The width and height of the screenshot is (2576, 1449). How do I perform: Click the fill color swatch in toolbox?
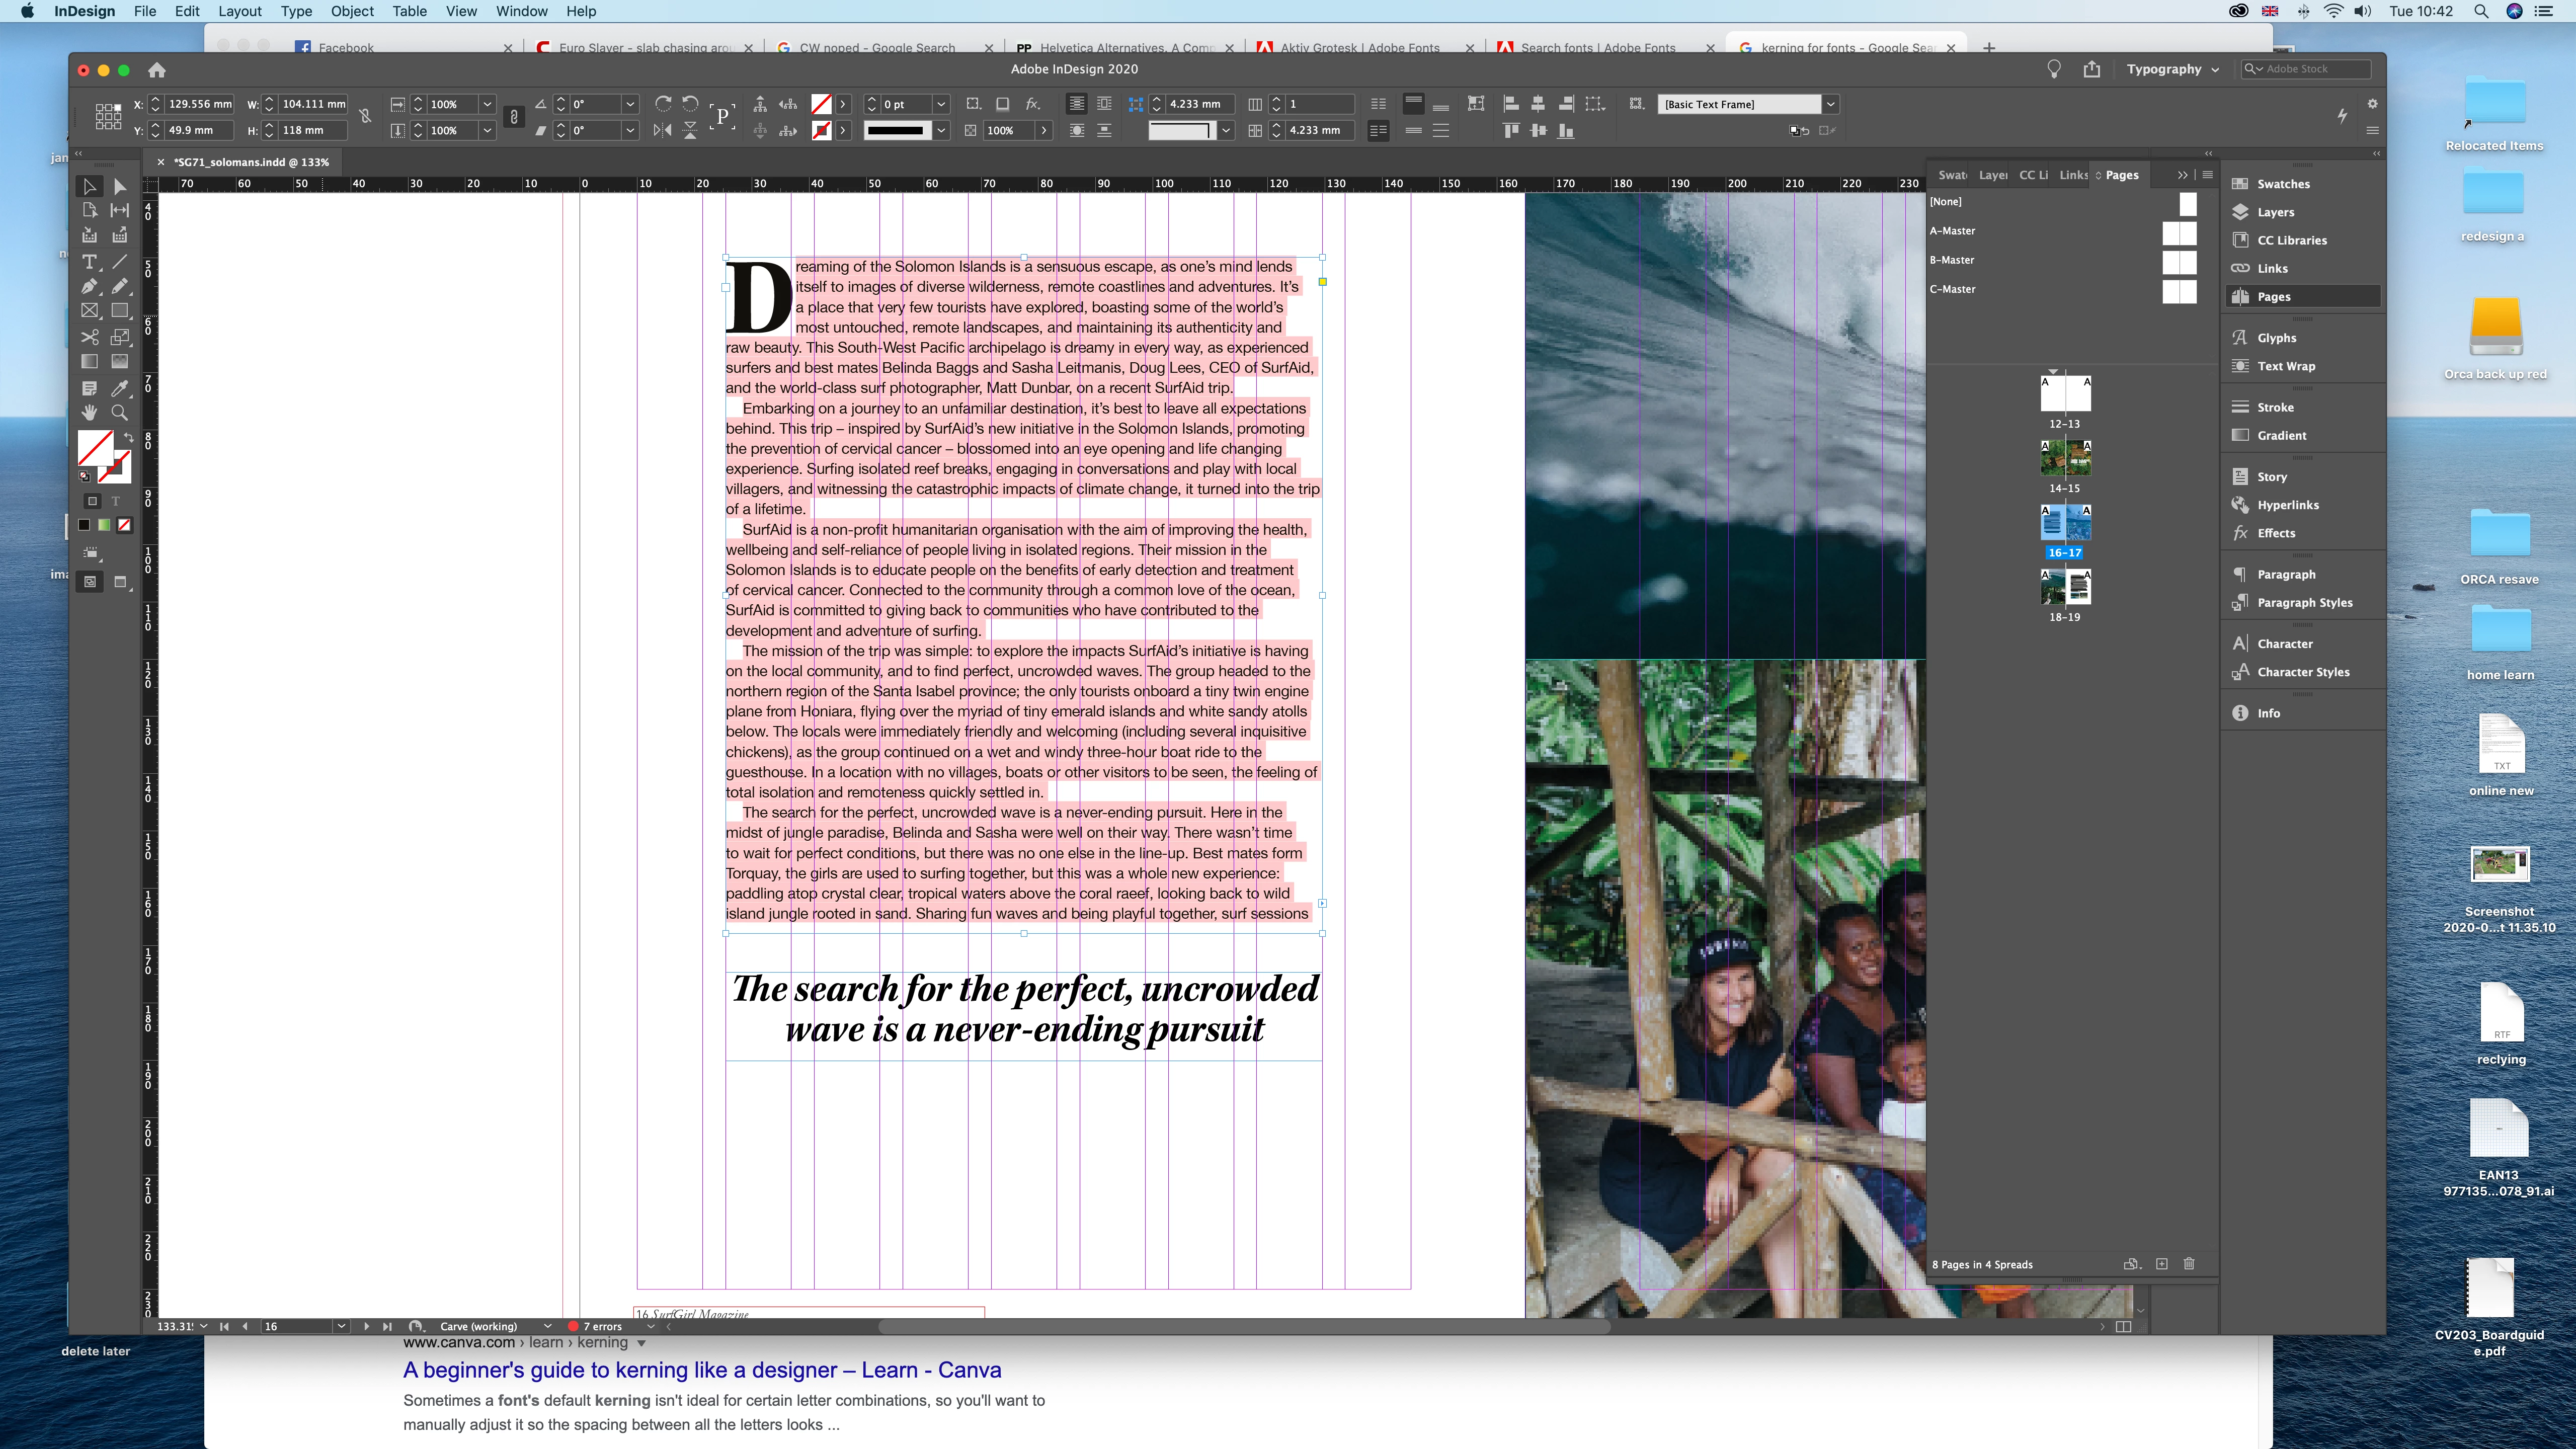pyautogui.click(x=95, y=447)
